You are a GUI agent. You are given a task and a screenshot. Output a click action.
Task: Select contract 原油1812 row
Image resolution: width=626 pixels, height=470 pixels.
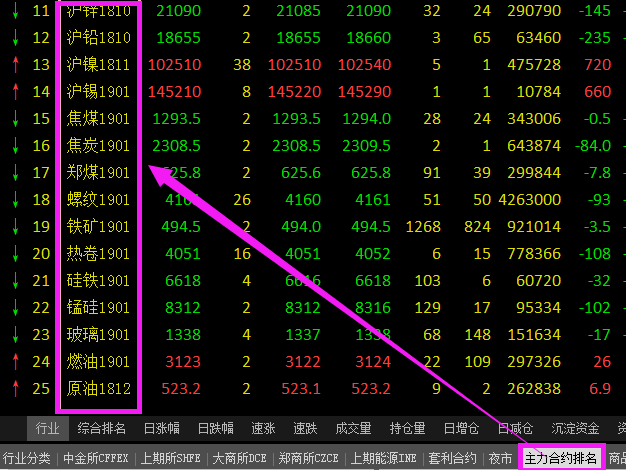99,389
